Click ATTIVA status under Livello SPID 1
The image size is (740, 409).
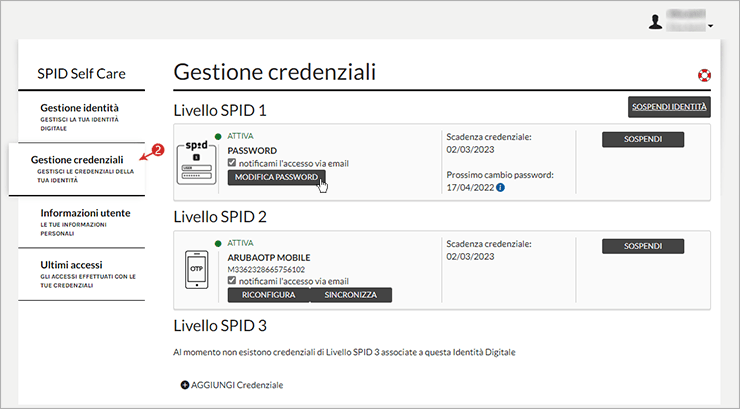[x=240, y=136]
